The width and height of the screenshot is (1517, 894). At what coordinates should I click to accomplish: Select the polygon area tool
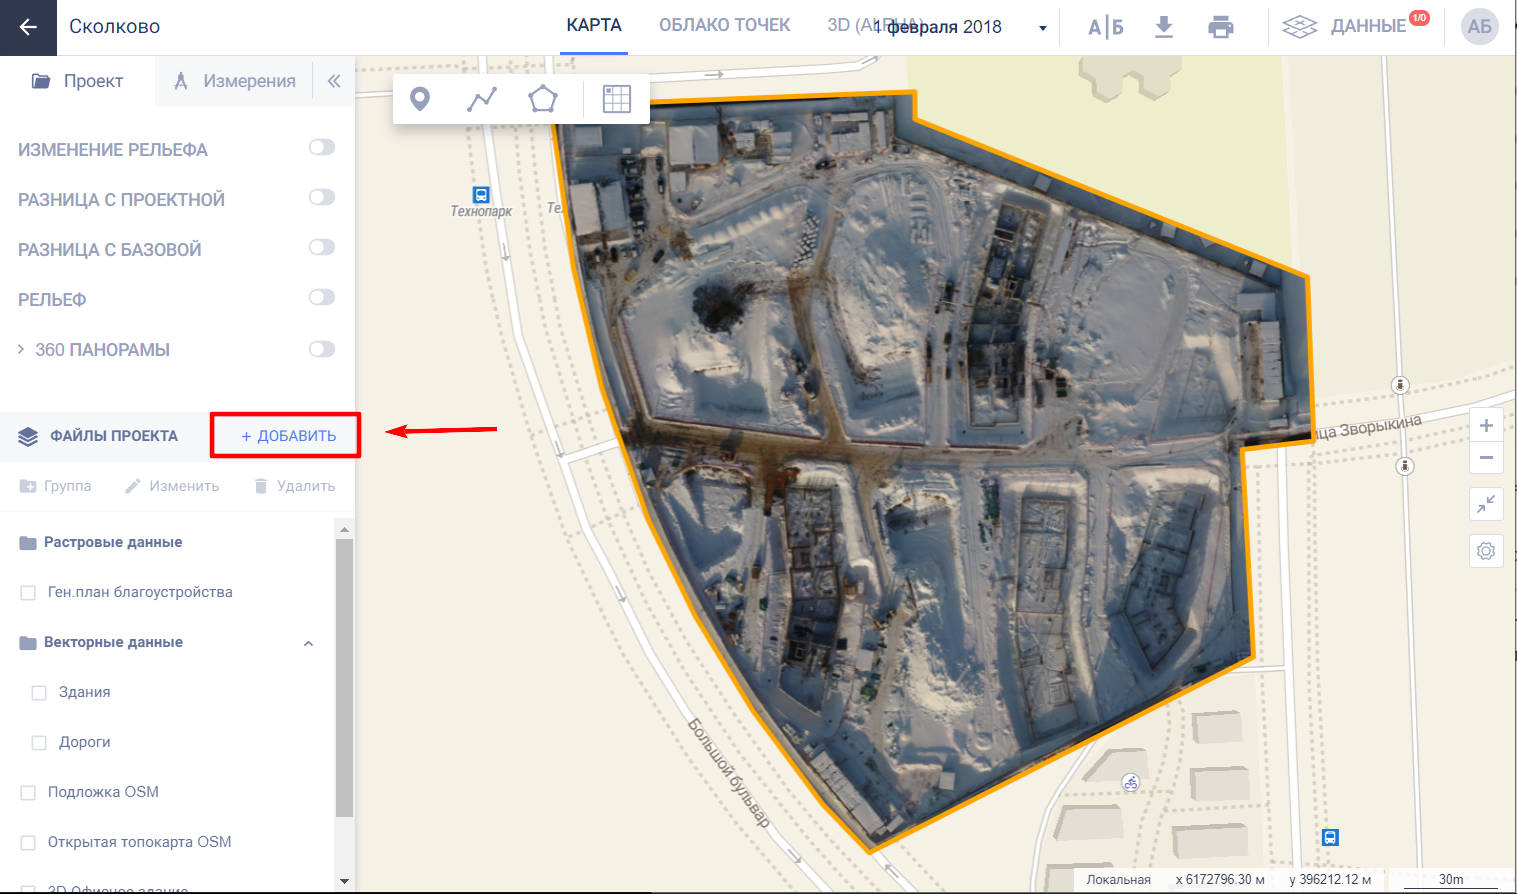[x=542, y=99]
